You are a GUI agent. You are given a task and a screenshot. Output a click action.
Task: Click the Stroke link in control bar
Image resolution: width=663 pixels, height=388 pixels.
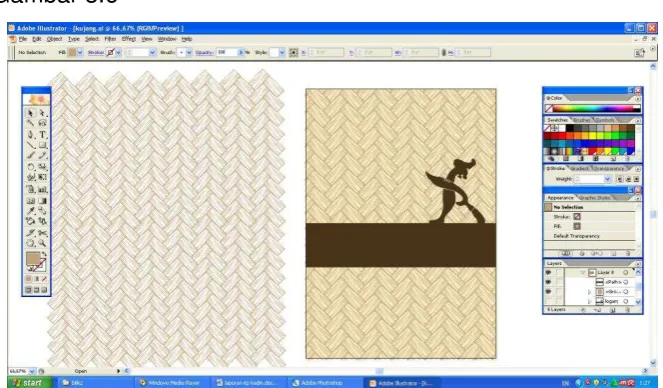(x=96, y=52)
